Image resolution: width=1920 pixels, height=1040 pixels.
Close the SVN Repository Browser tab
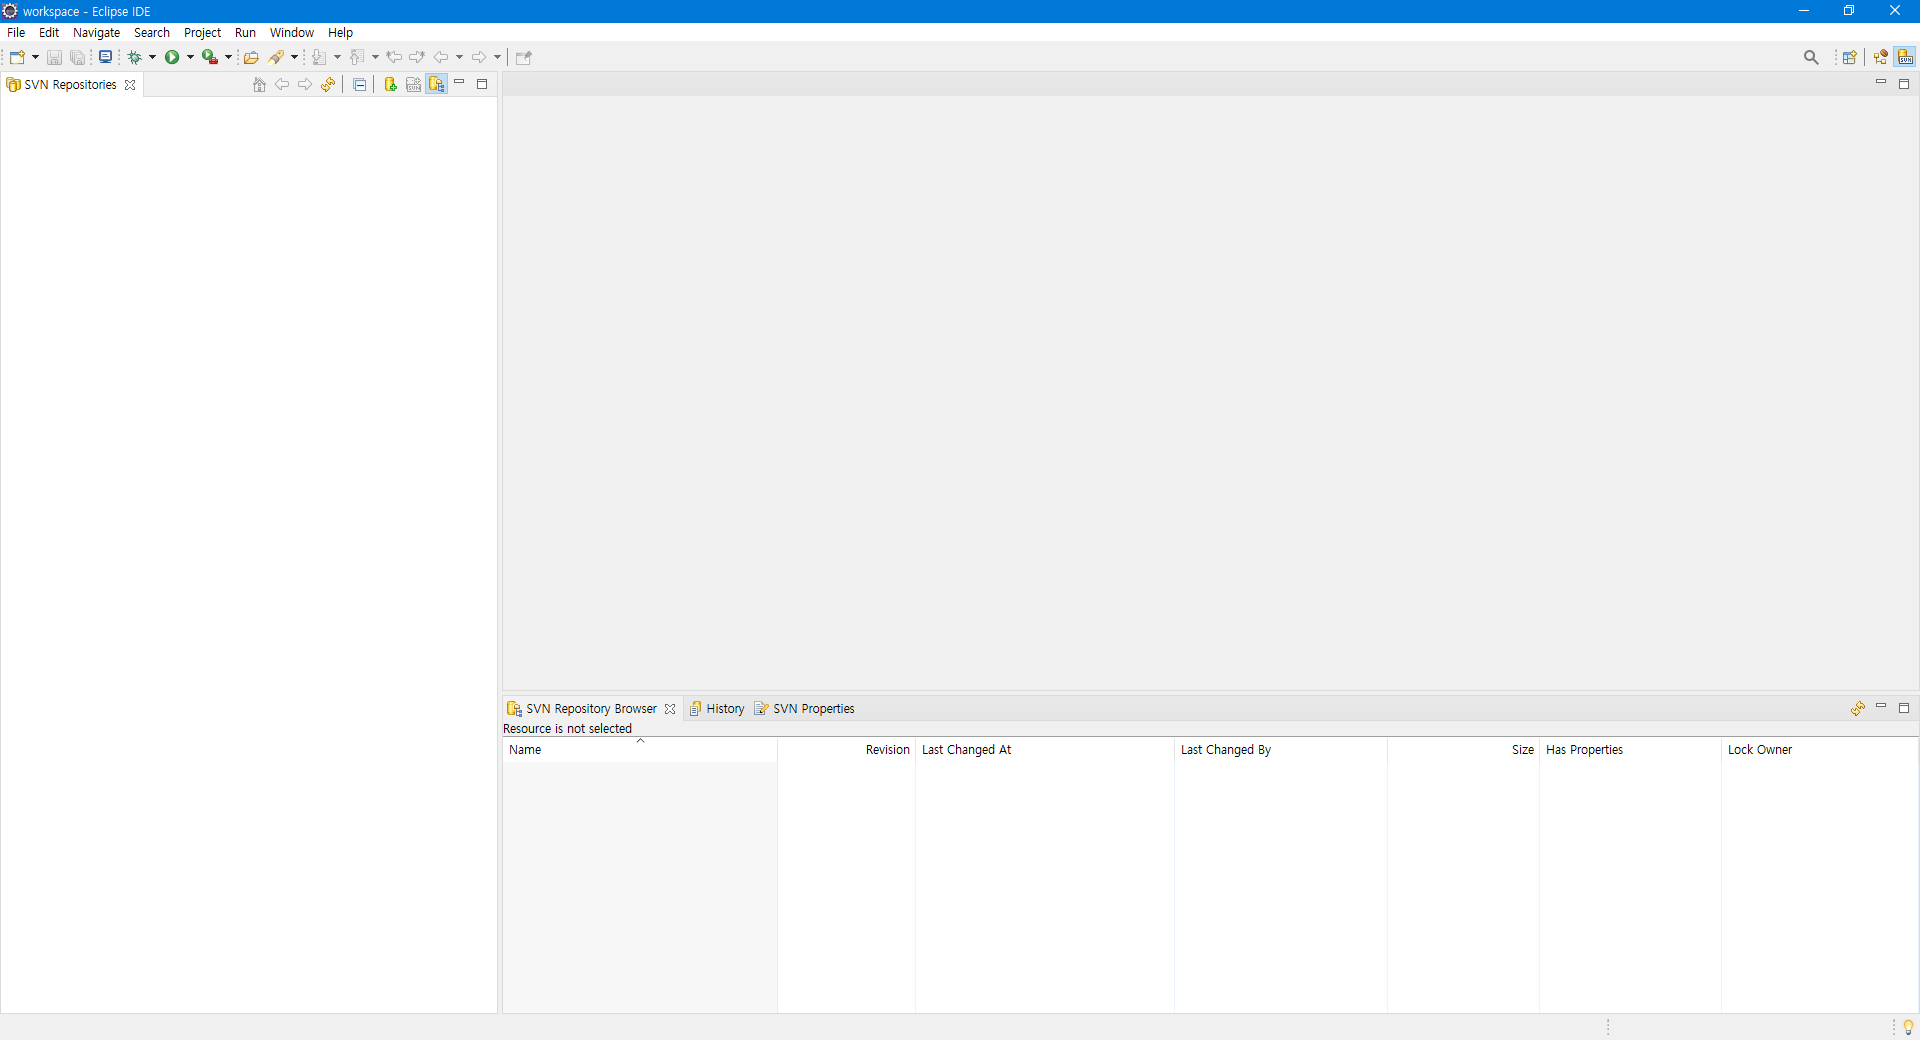coord(670,709)
